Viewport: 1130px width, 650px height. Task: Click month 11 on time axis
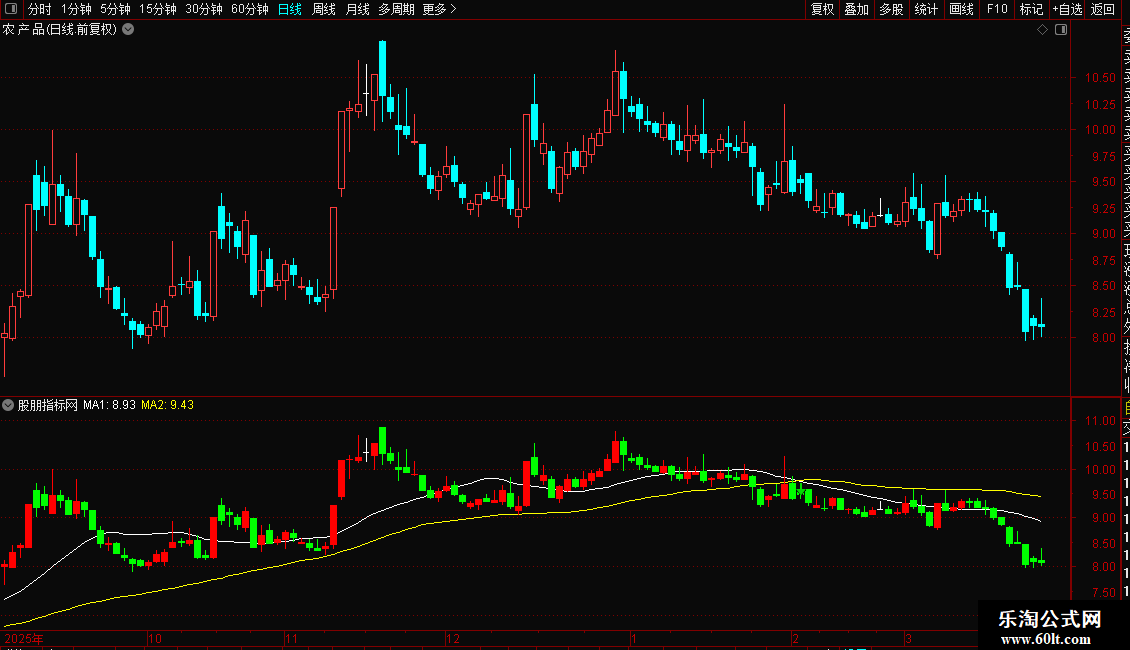[291, 638]
